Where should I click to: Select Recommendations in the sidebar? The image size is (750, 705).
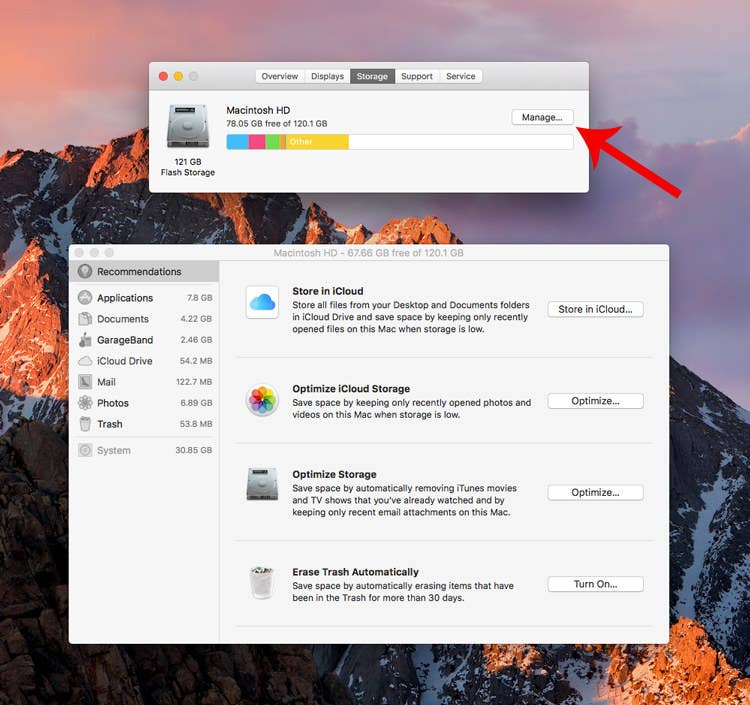coord(144,271)
